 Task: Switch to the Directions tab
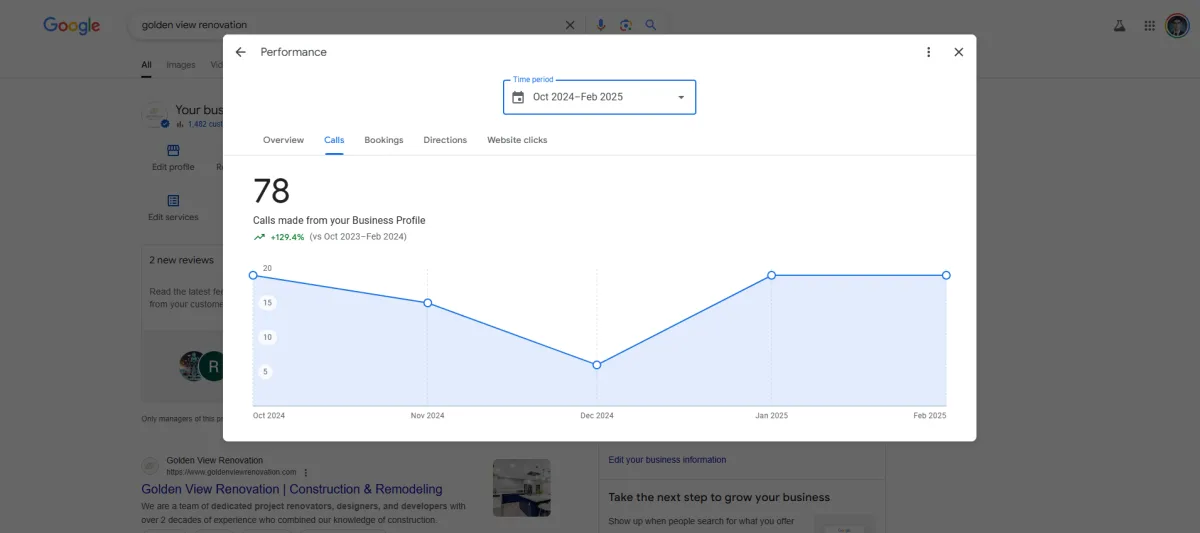click(445, 140)
